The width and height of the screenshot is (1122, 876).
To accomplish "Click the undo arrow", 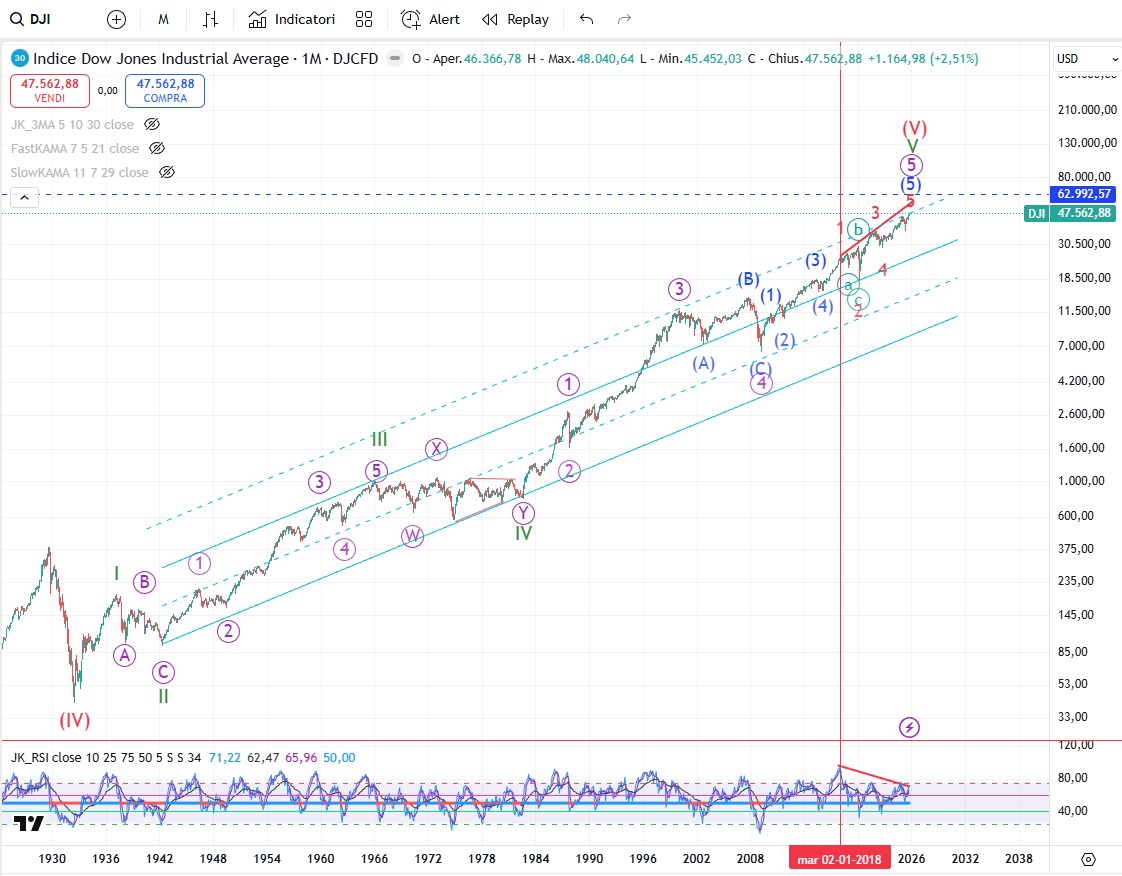I will (x=586, y=19).
